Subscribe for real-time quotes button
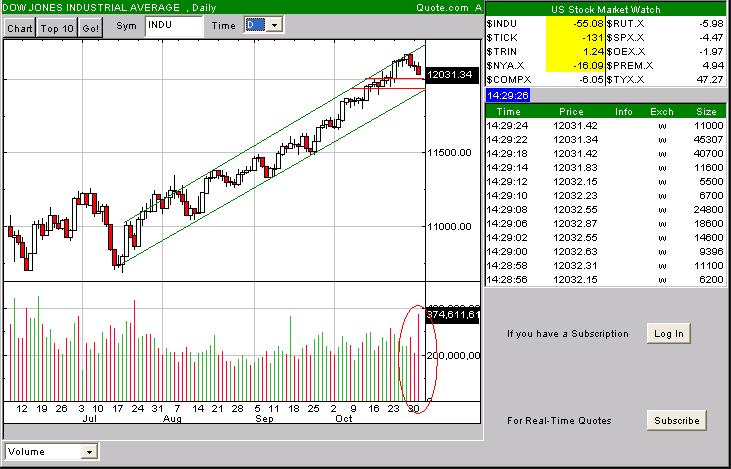This screenshot has width=731, height=469. tap(676, 421)
